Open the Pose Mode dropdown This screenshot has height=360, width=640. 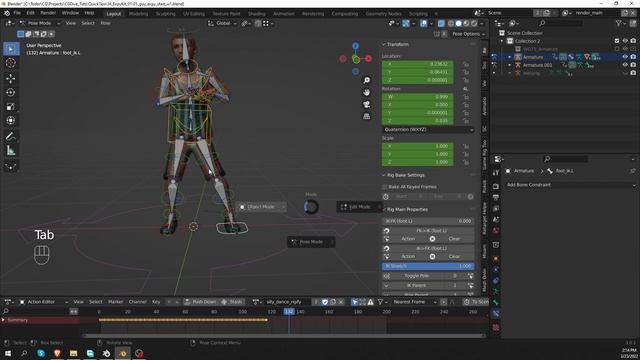pyautogui.click(x=40, y=23)
